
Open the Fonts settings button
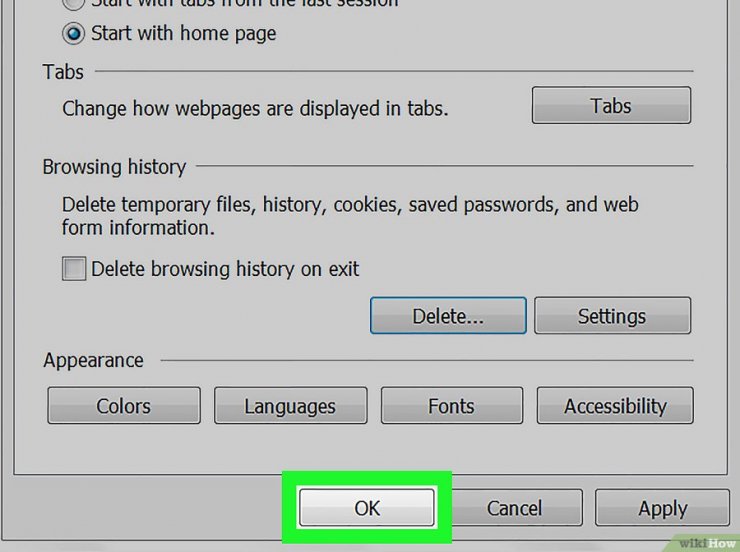coord(452,406)
